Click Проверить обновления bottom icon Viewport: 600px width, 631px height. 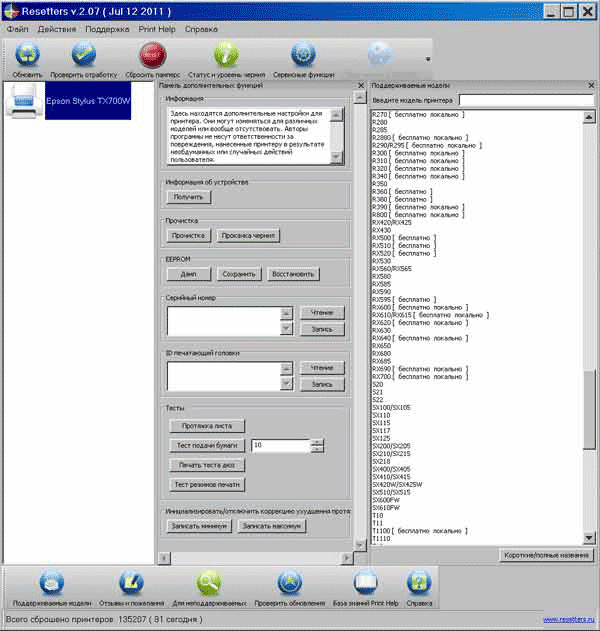[x=289, y=583]
